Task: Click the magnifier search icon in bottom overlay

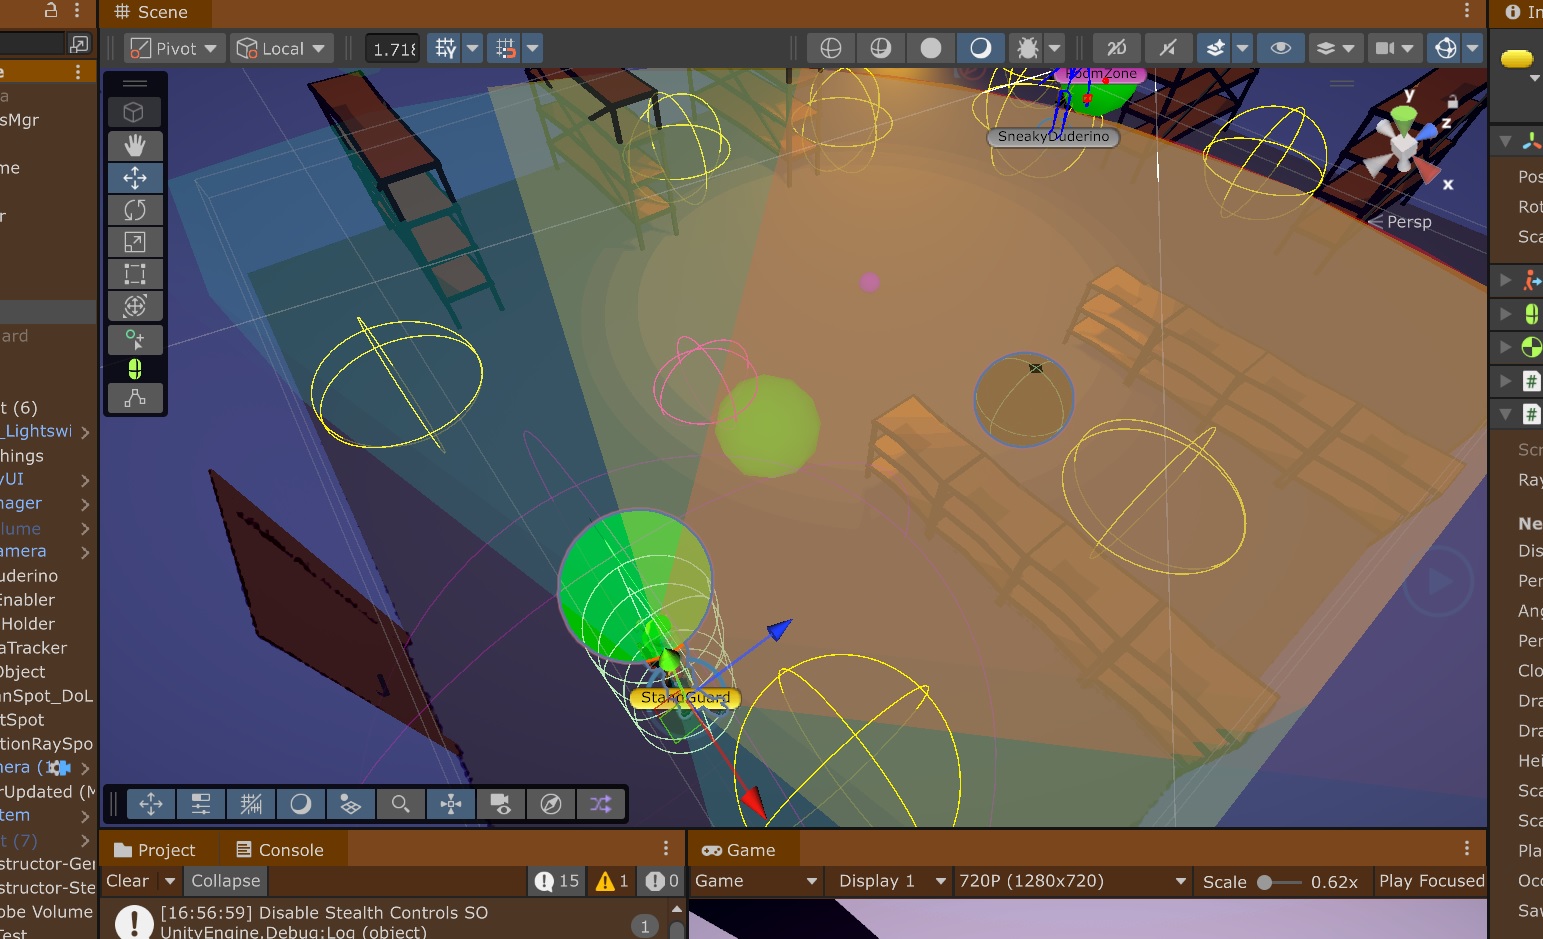Action: (401, 804)
